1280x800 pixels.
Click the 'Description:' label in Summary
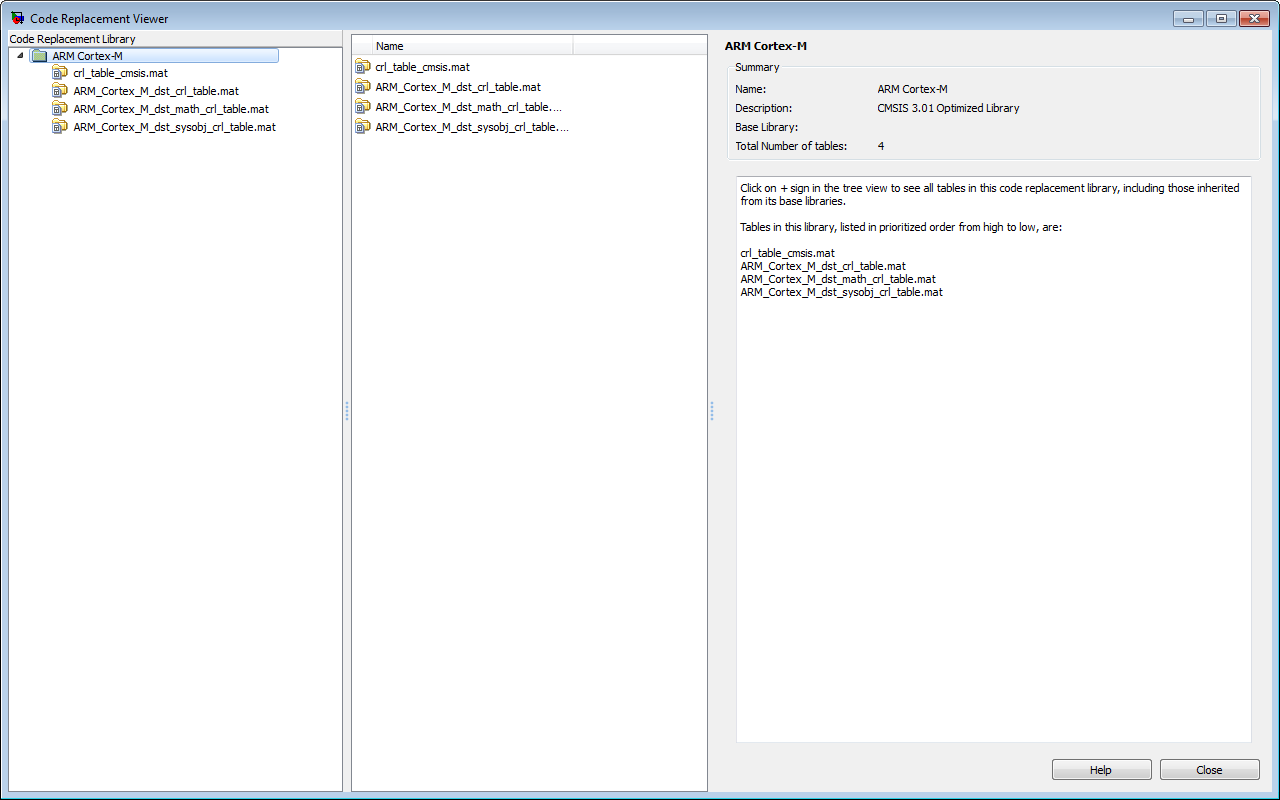pos(763,108)
